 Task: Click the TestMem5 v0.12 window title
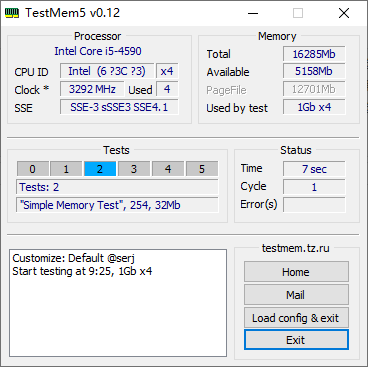(72, 13)
